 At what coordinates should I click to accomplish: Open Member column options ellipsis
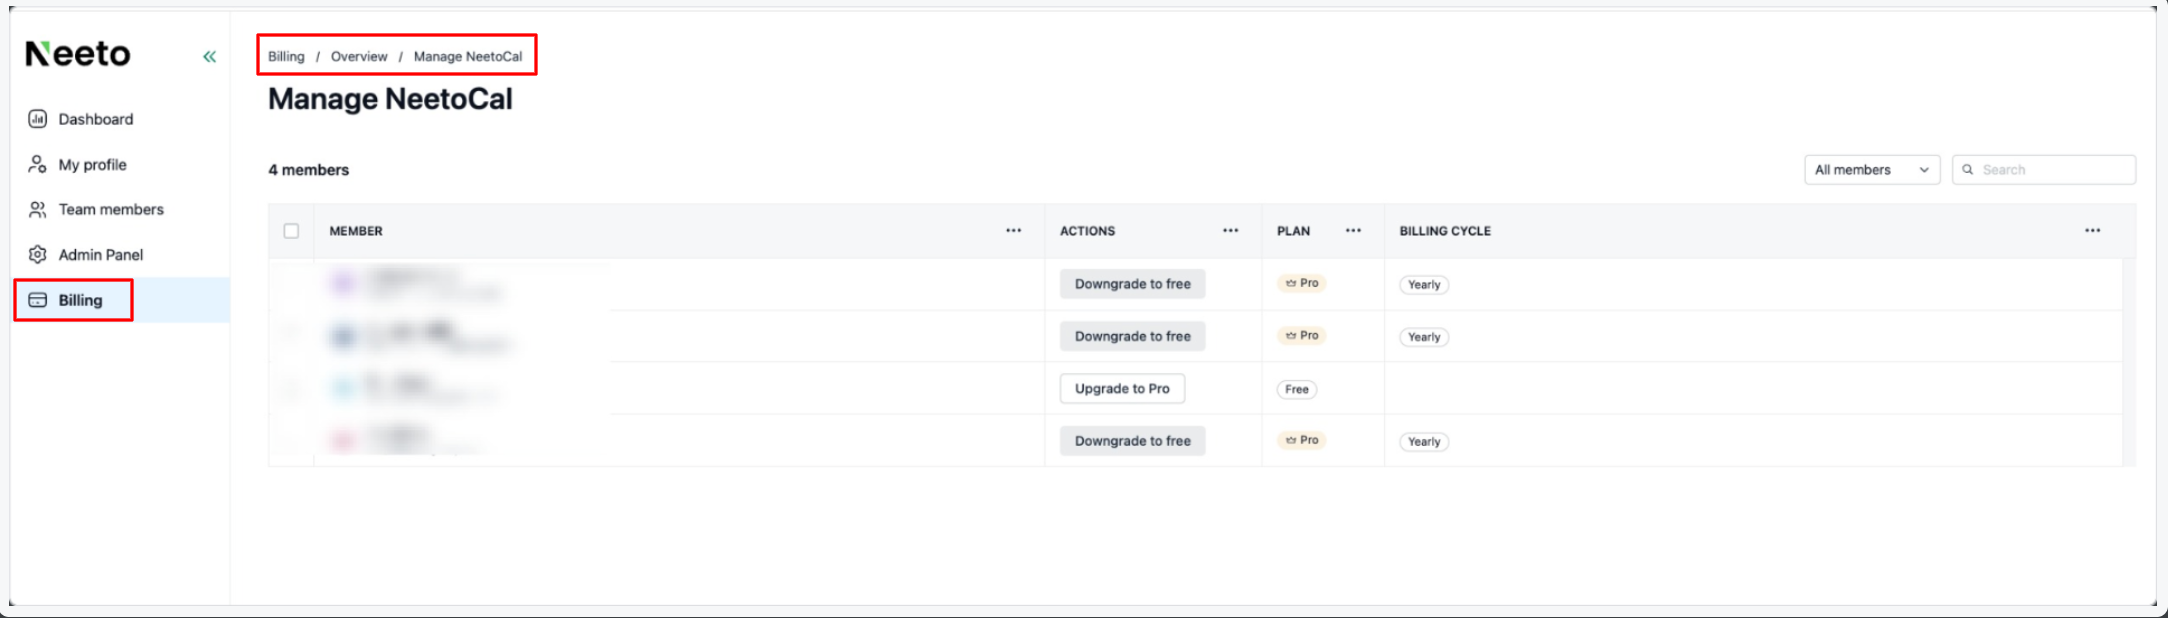coord(1013,231)
